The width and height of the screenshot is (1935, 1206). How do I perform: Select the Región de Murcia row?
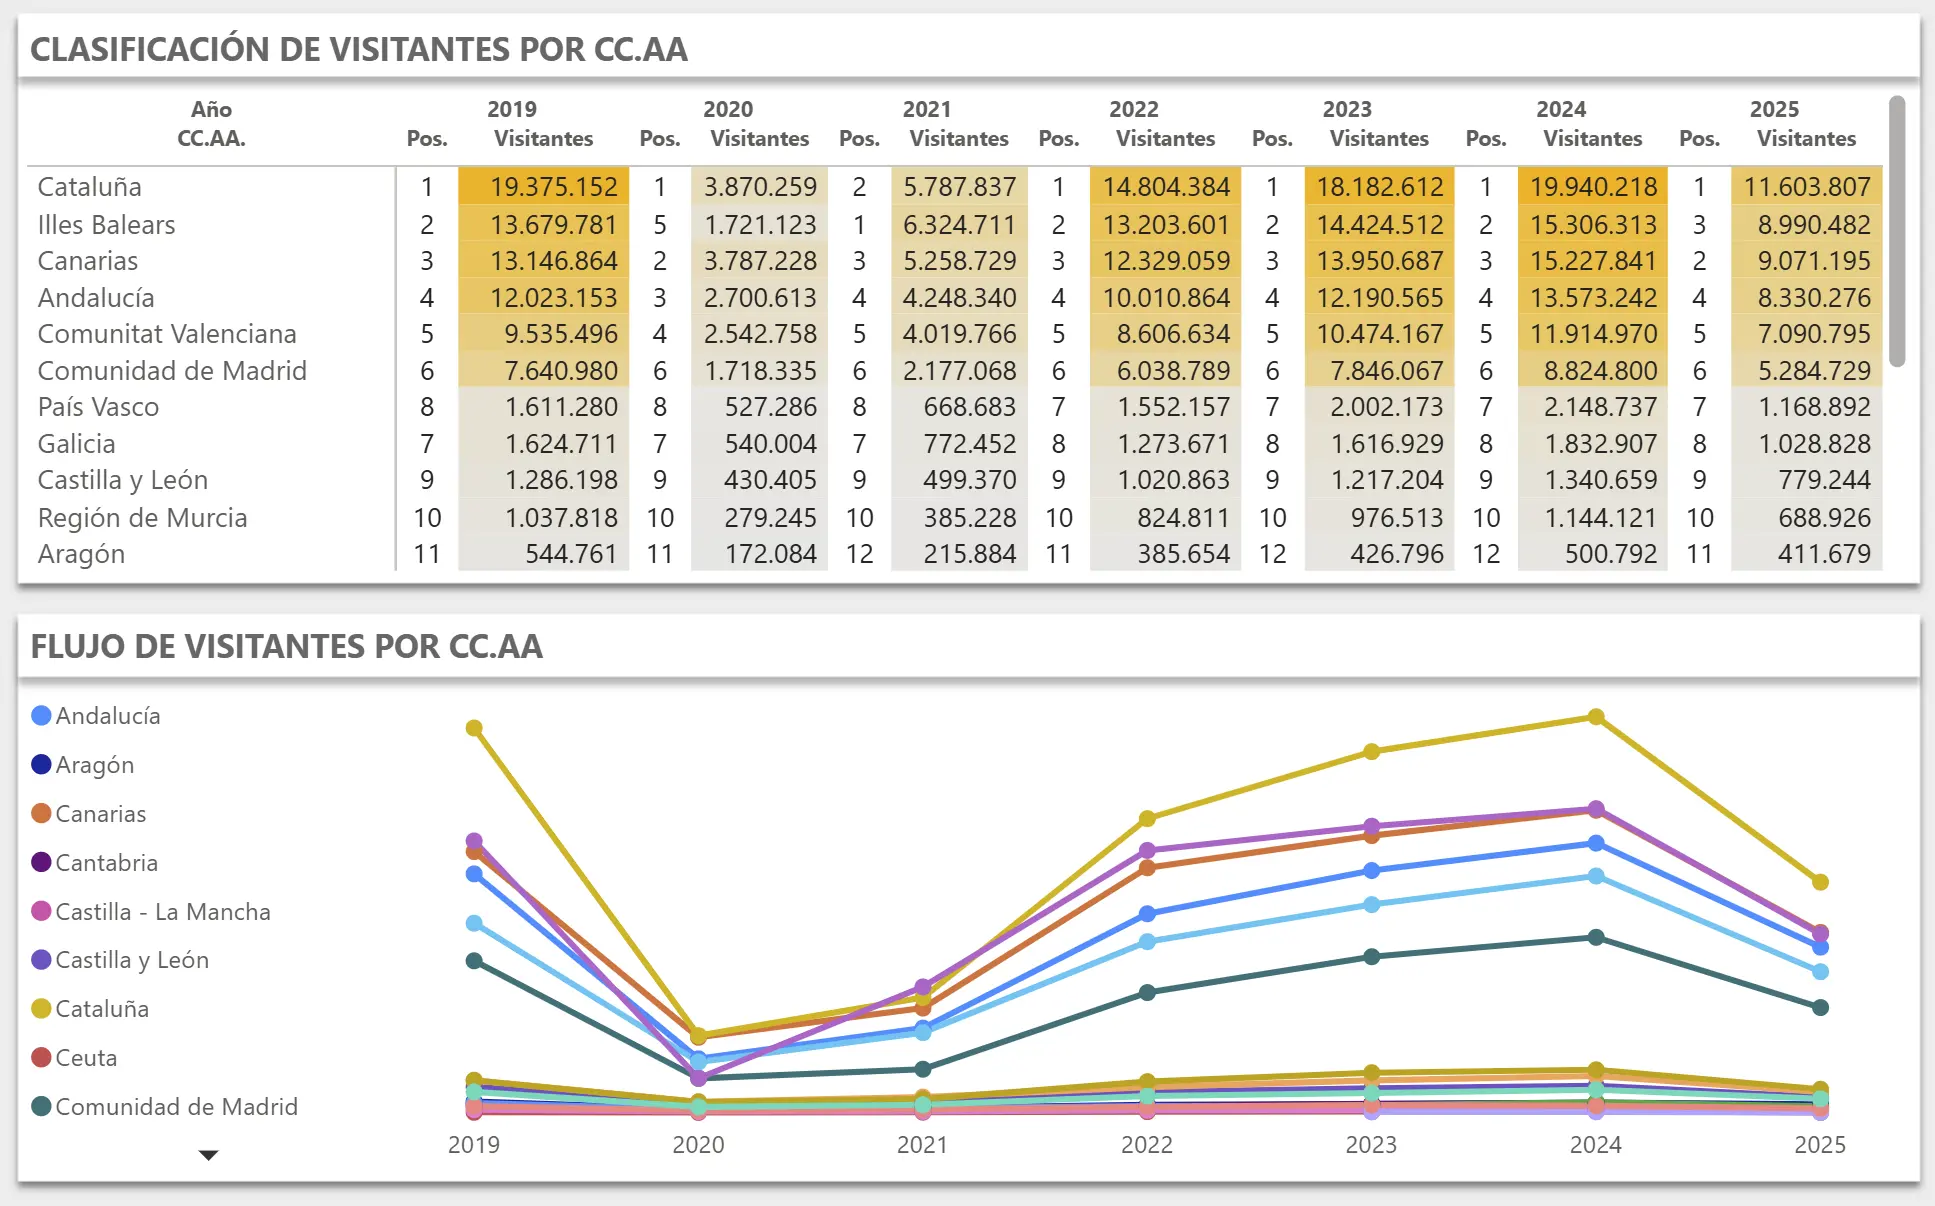coord(142,518)
